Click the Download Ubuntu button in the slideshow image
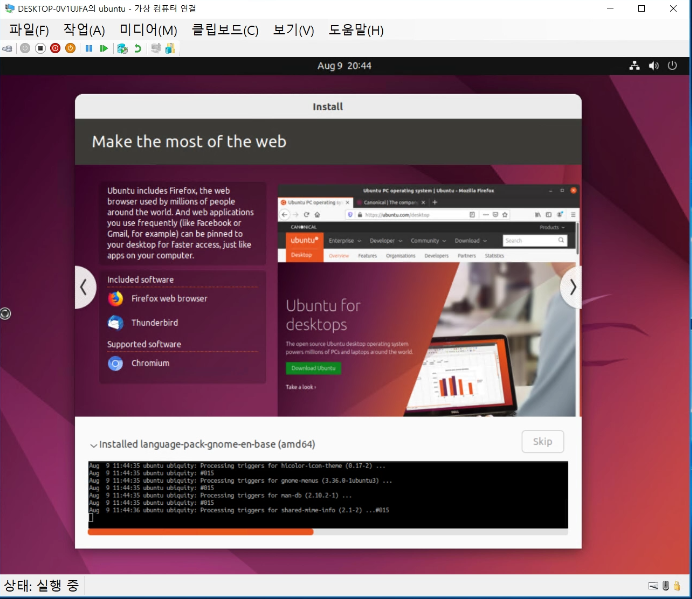Screen dimensions: 692x599 point(313,368)
